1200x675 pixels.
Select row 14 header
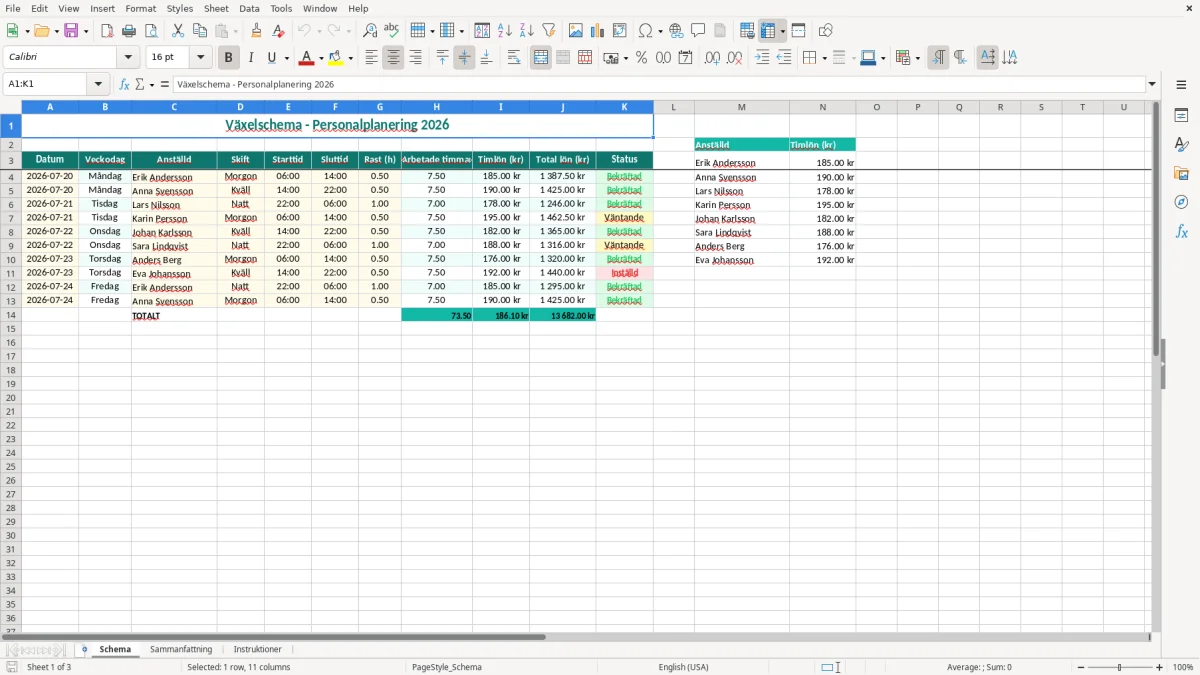11,315
